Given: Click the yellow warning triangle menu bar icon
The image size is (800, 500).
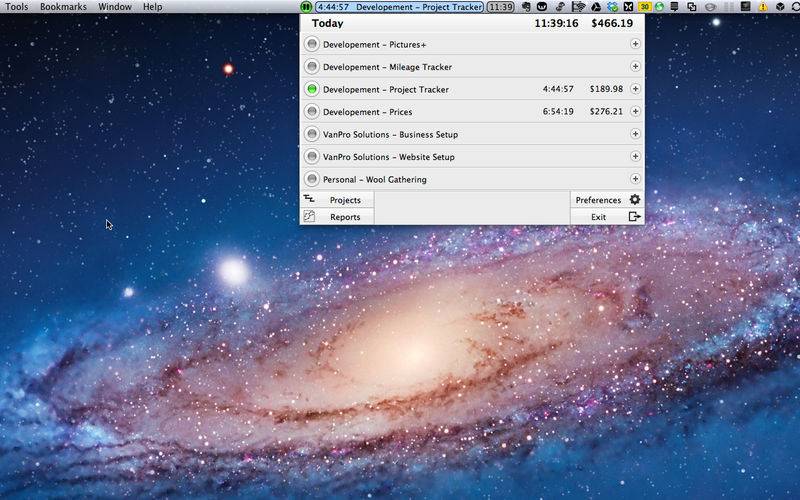Looking at the screenshot, I should [763, 7].
